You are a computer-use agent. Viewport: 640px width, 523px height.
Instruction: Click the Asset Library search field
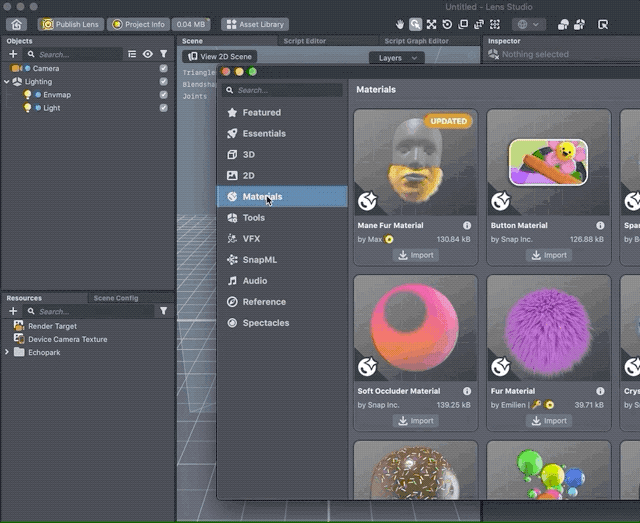pos(285,90)
